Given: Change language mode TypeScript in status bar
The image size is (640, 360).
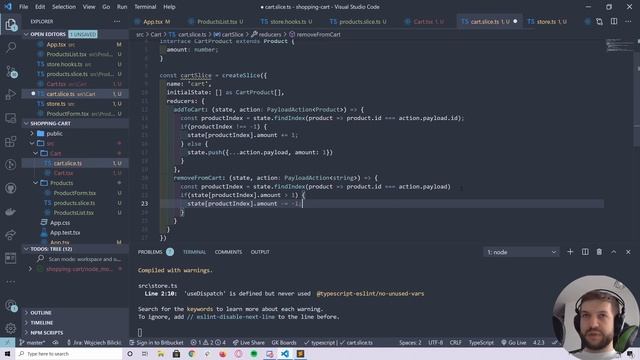Looking at the screenshot, I should pos(481,342).
